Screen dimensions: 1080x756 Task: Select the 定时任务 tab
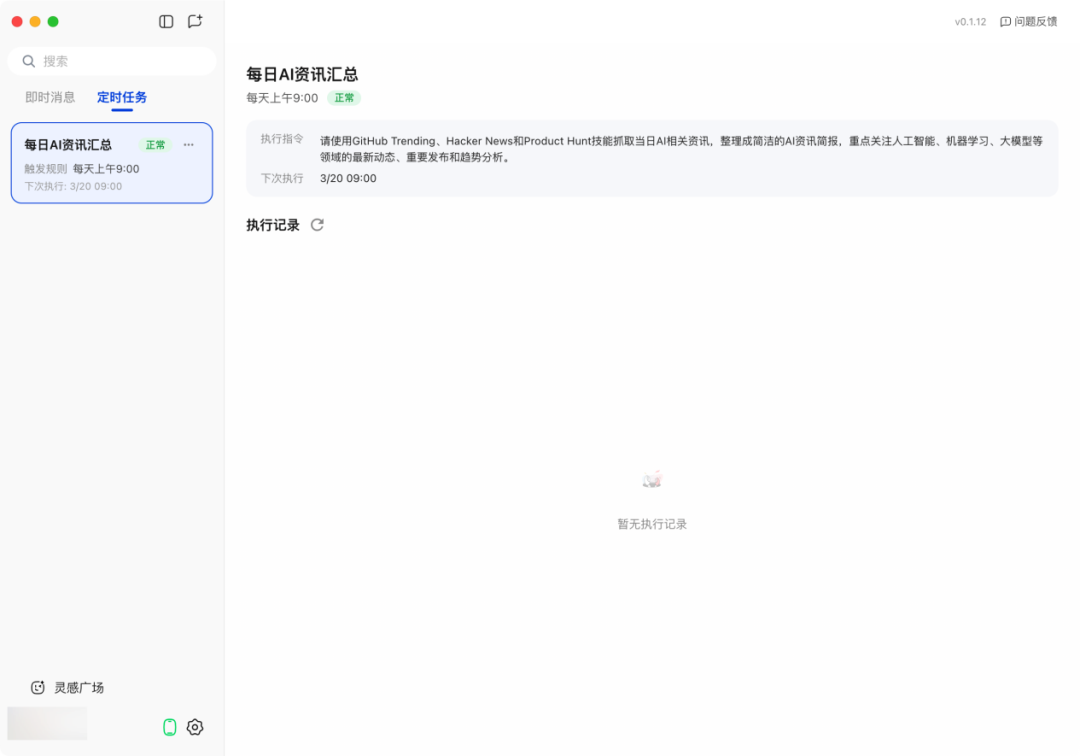(x=122, y=97)
